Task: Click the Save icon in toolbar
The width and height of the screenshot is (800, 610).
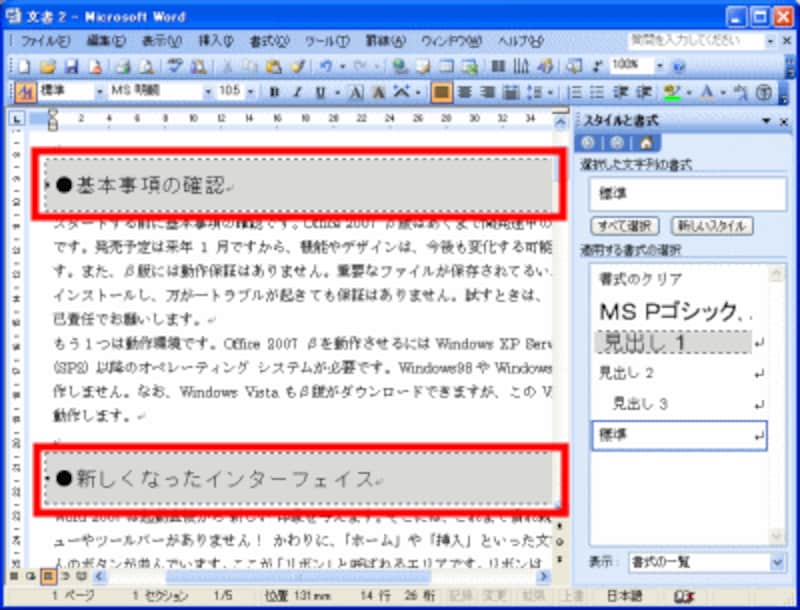Action: coord(71,66)
